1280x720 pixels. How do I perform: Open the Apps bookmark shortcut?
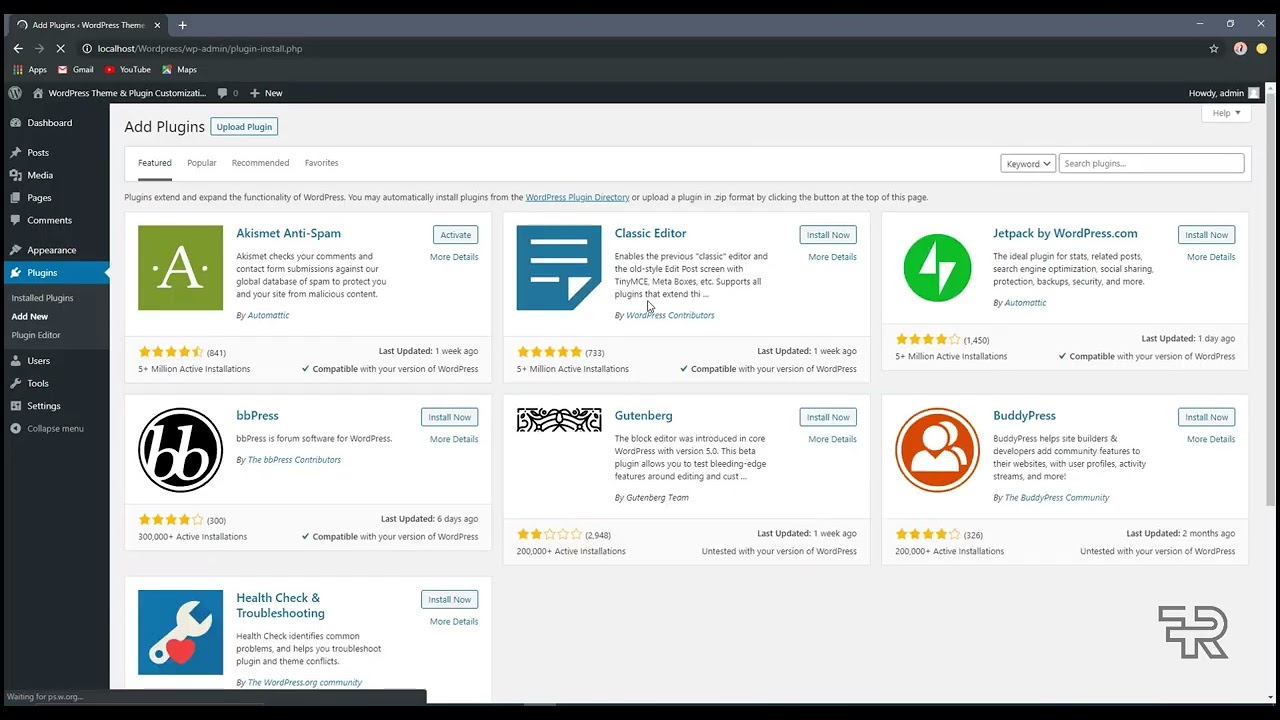(30, 70)
